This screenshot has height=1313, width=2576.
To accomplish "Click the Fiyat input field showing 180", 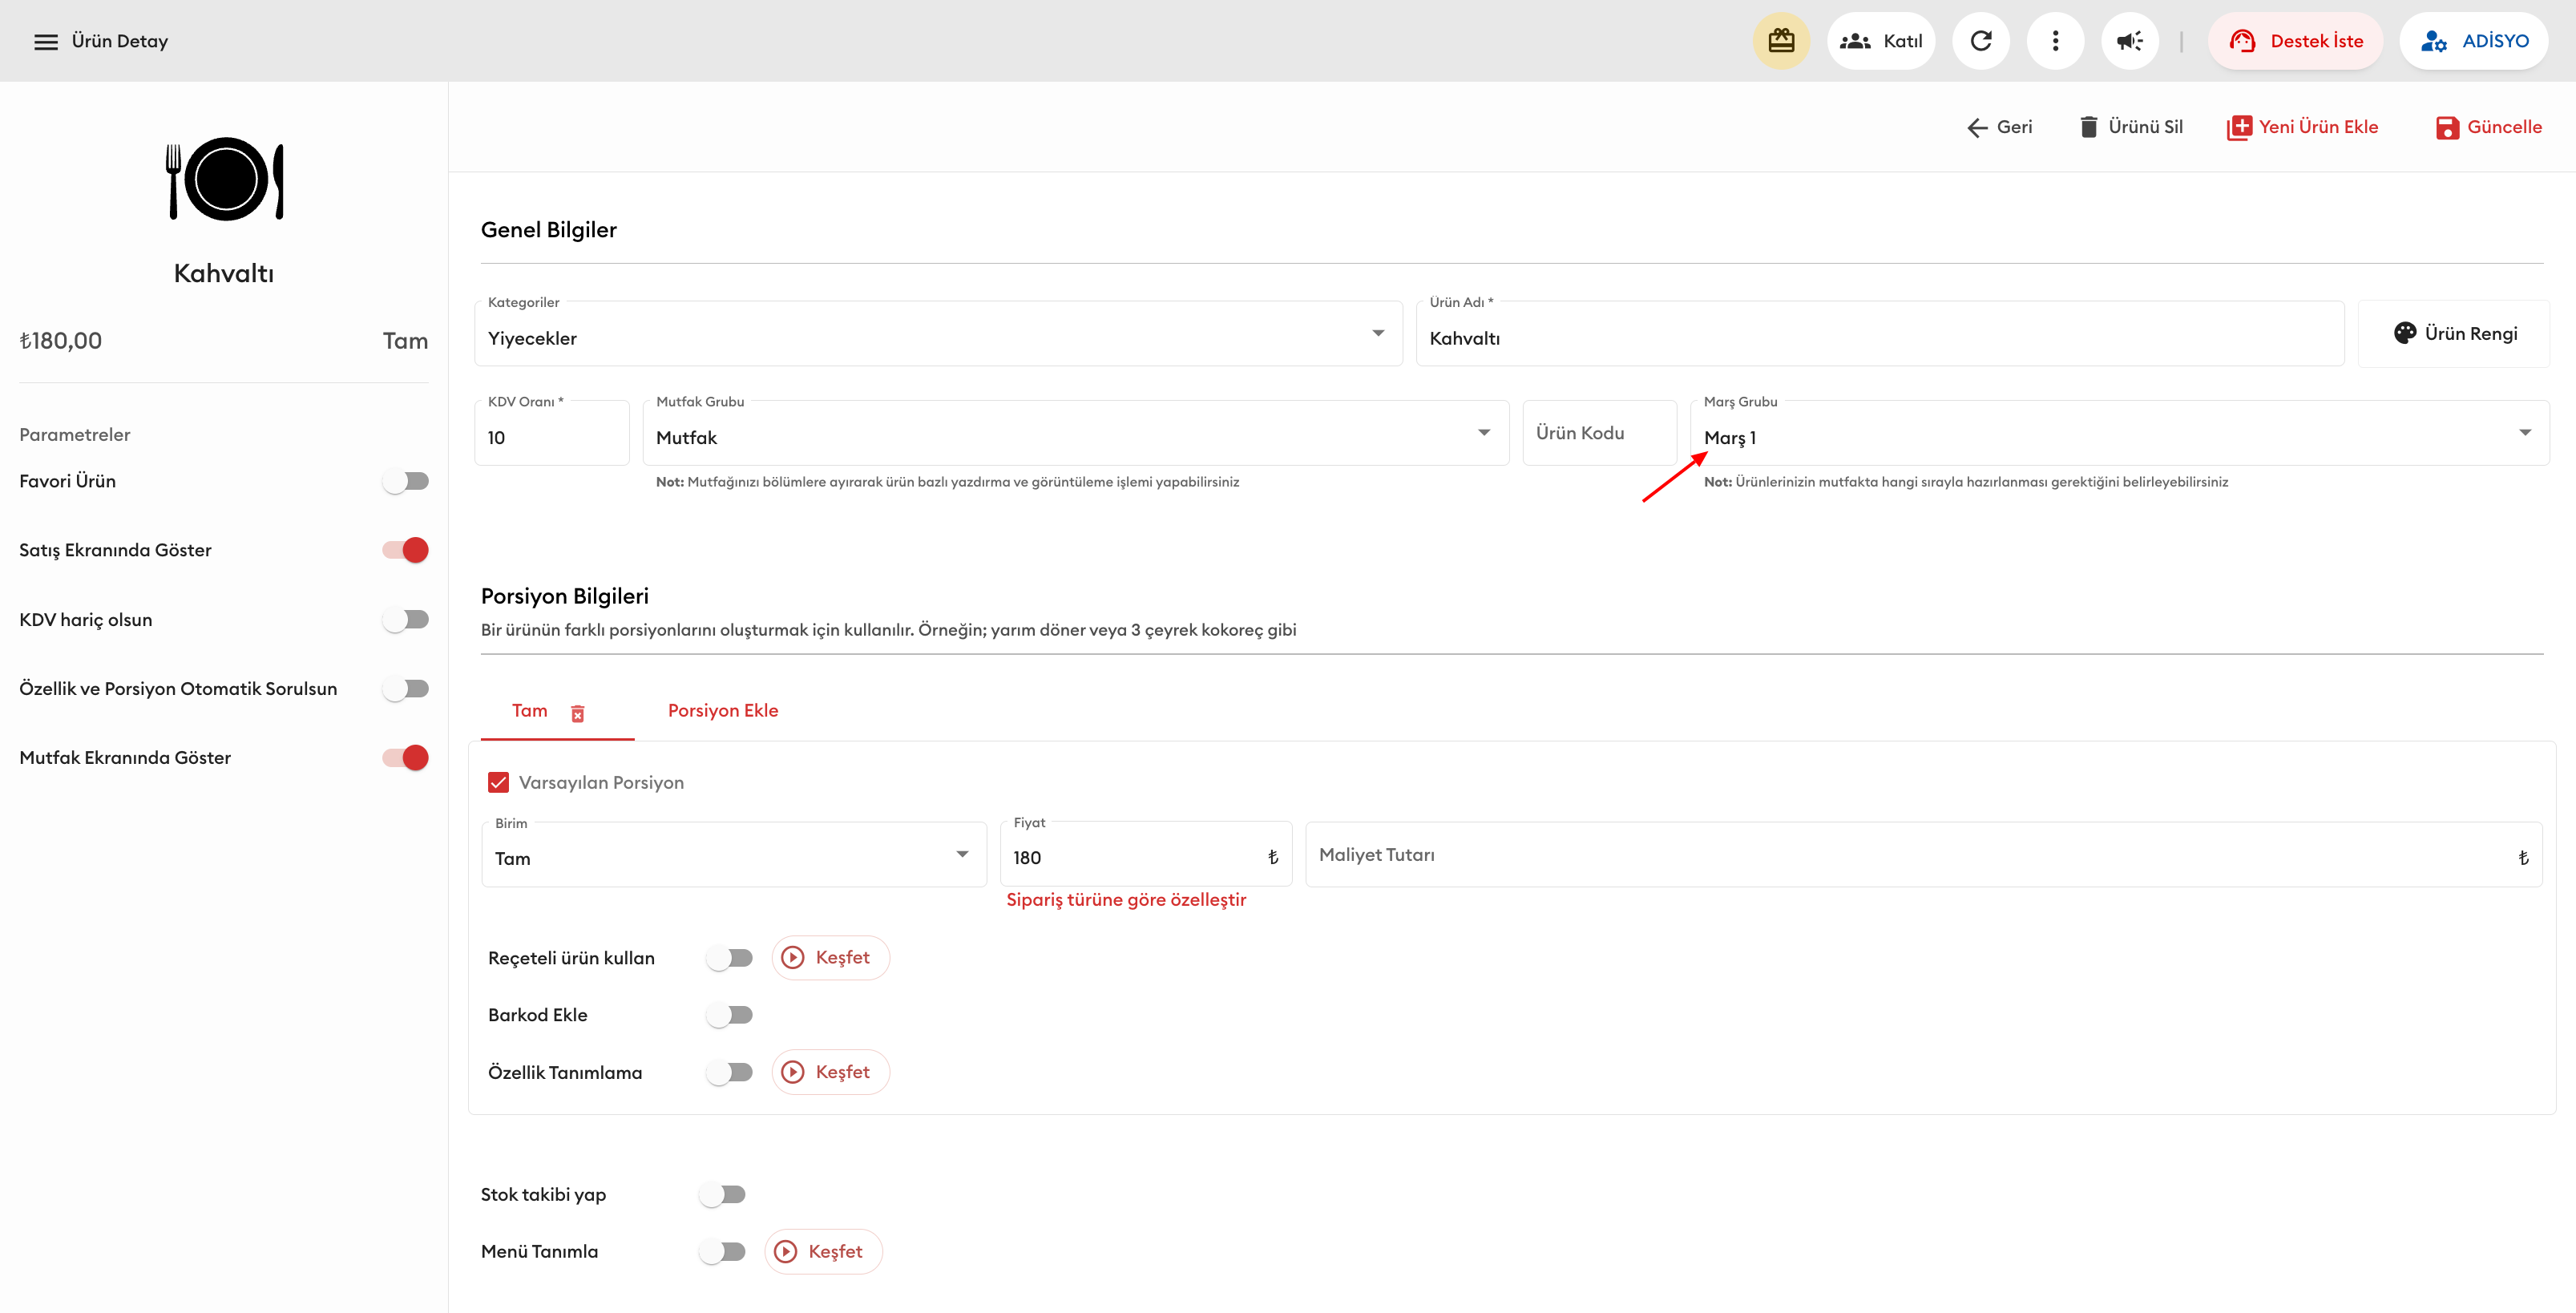I will tap(1146, 855).
